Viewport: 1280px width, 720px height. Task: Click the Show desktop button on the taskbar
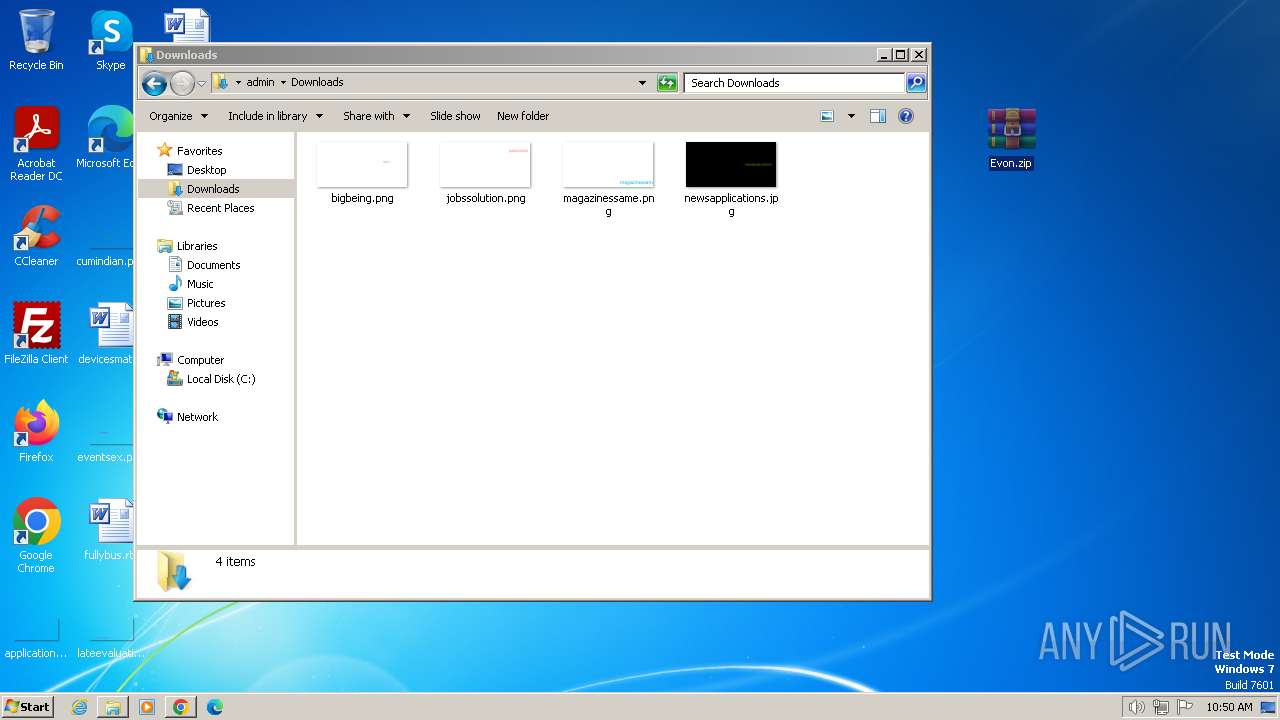[1269, 707]
